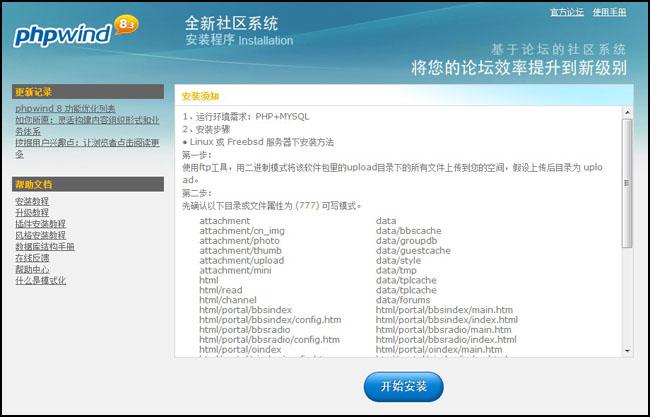Click the attachment/mini entry
The image size is (650, 417).
235,270
